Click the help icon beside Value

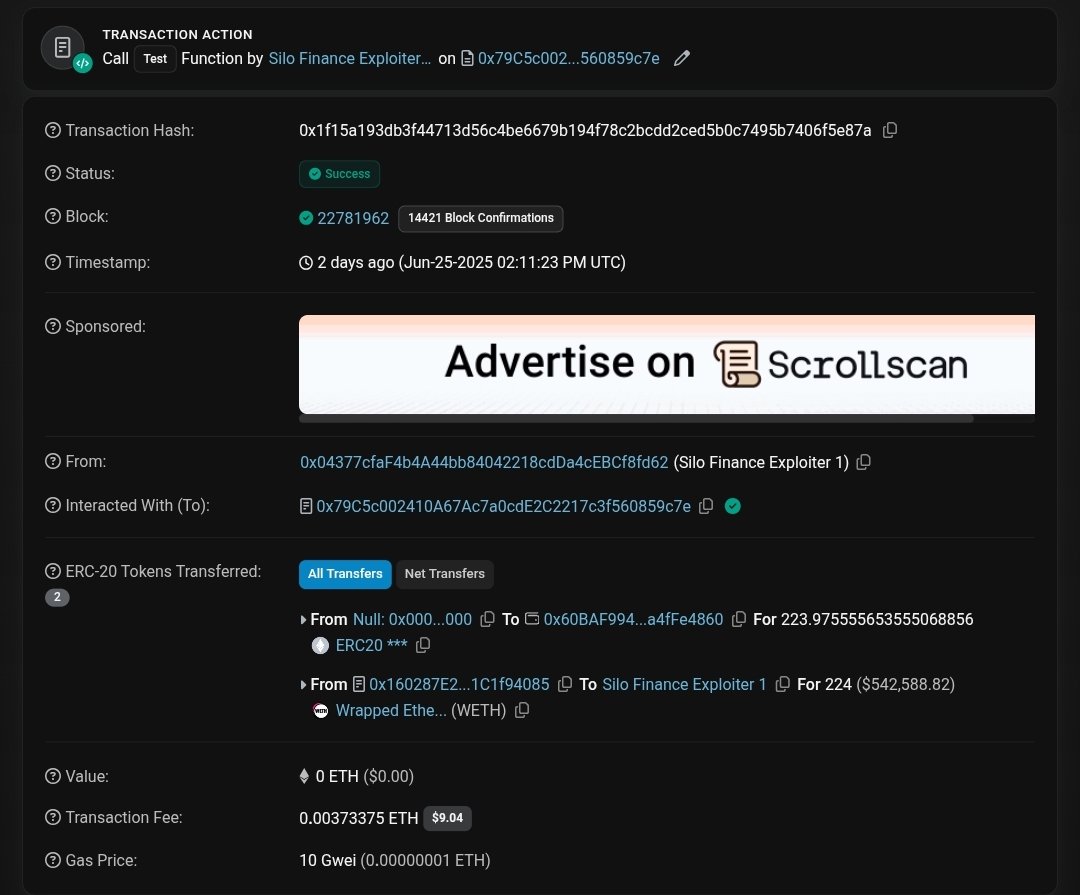tap(53, 776)
